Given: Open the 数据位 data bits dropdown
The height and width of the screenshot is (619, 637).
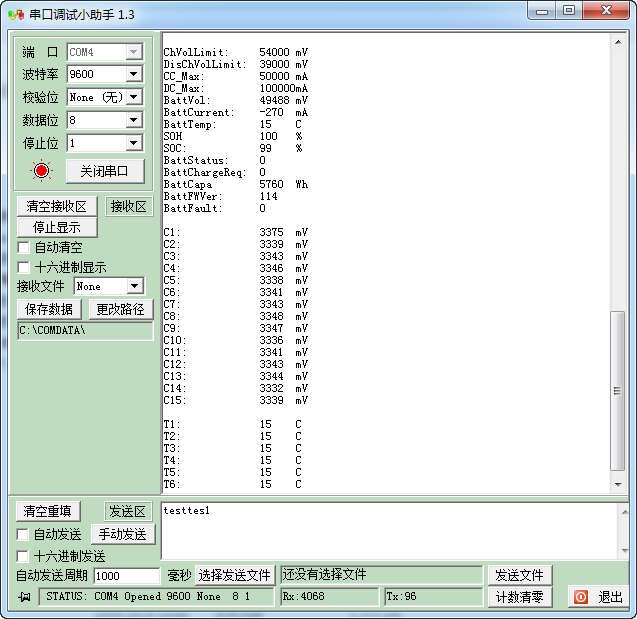Looking at the screenshot, I should (x=134, y=121).
